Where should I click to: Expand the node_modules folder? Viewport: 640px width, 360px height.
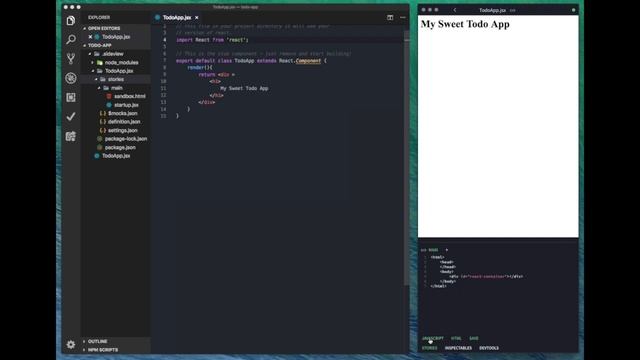93,62
